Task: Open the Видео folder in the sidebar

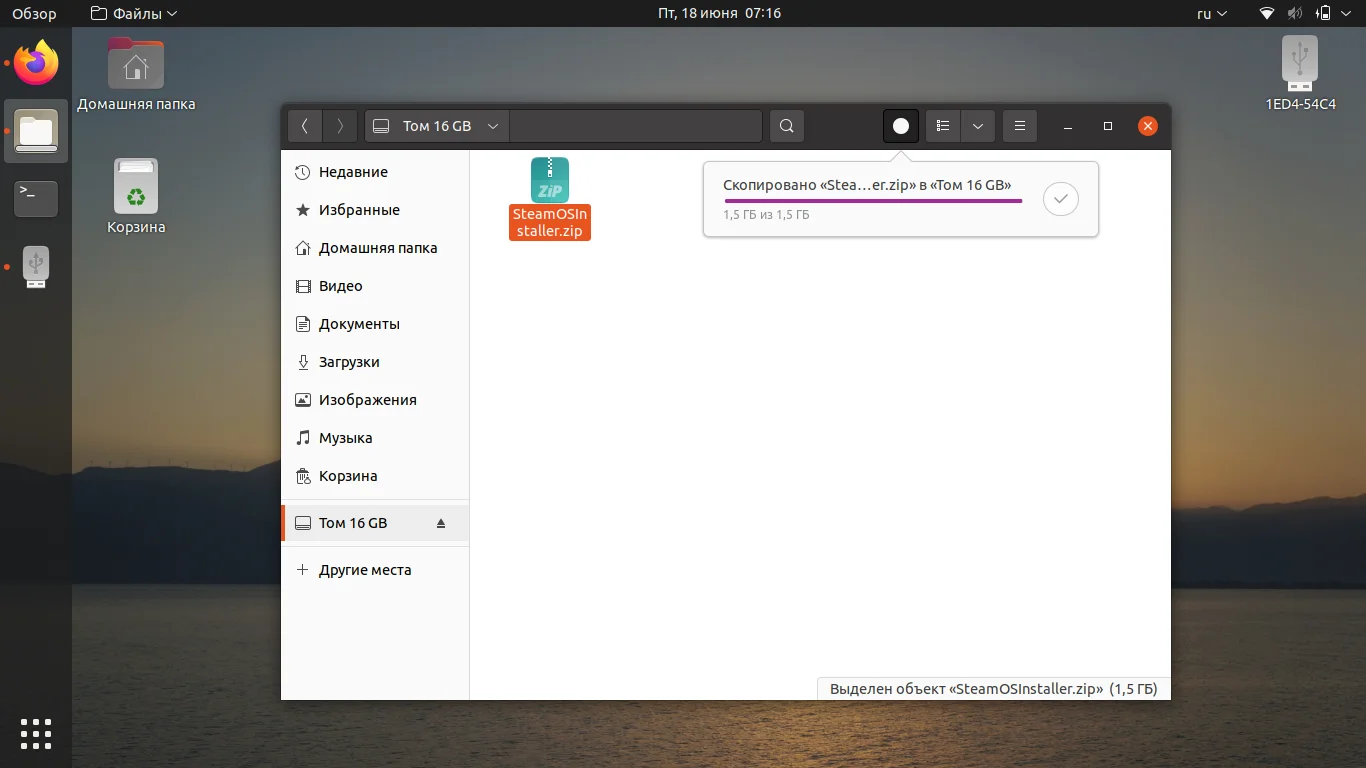Action: click(x=375, y=286)
